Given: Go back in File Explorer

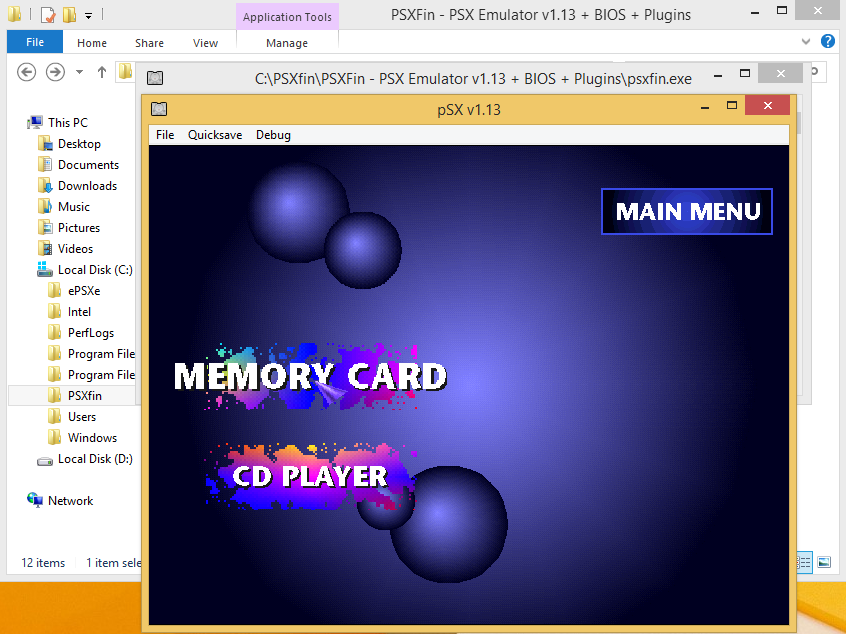Looking at the screenshot, I should tap(26, 72).
